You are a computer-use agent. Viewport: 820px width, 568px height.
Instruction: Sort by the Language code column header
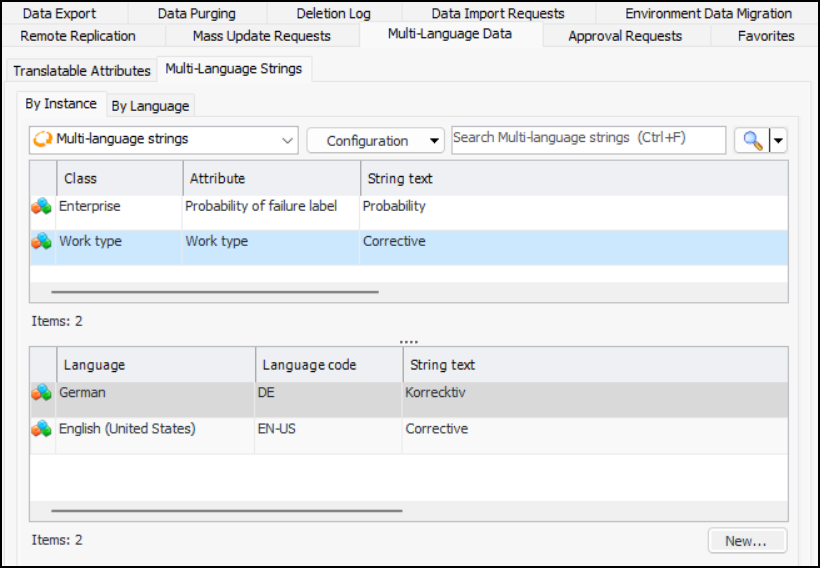click(329, 365)
